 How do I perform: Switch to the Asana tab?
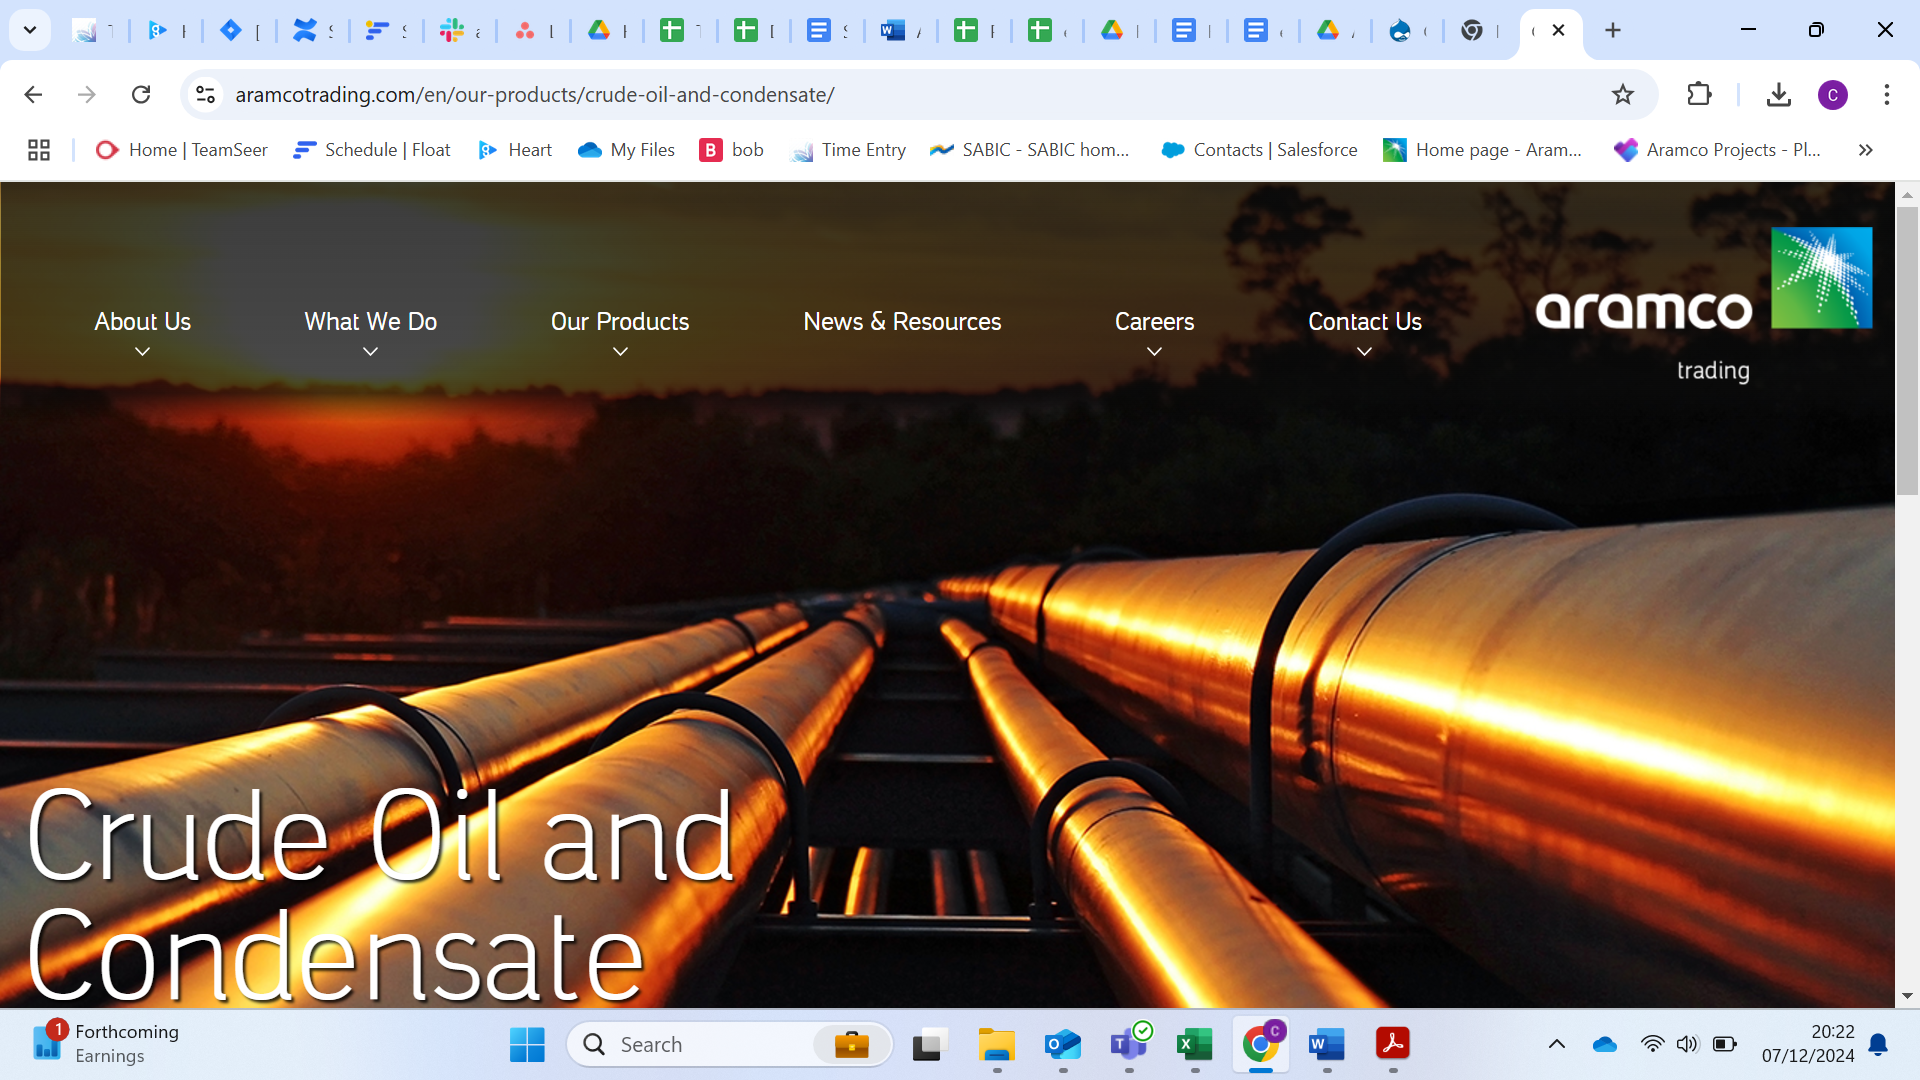pos(526,31)
